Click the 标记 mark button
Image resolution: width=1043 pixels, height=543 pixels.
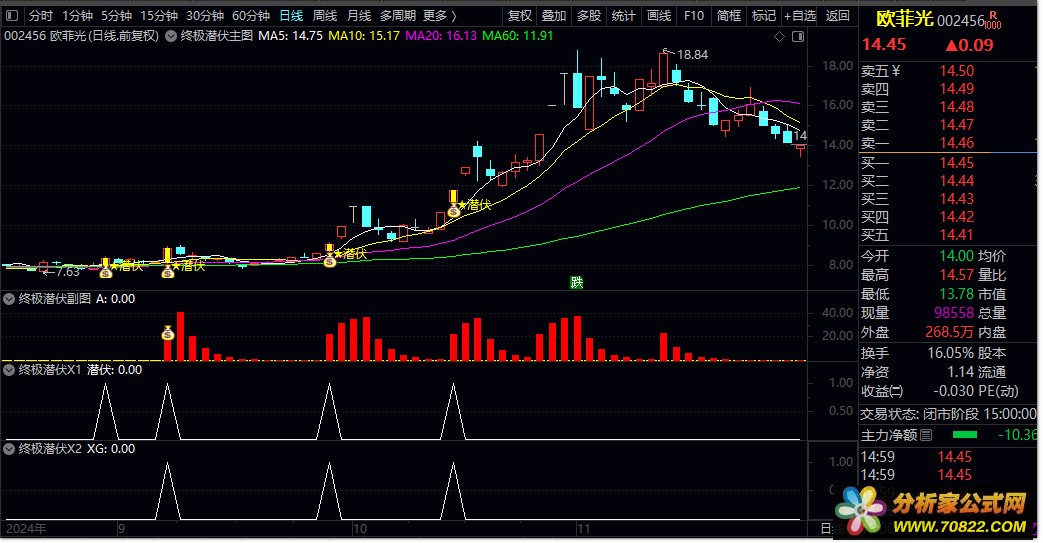[x=764, y=15]
